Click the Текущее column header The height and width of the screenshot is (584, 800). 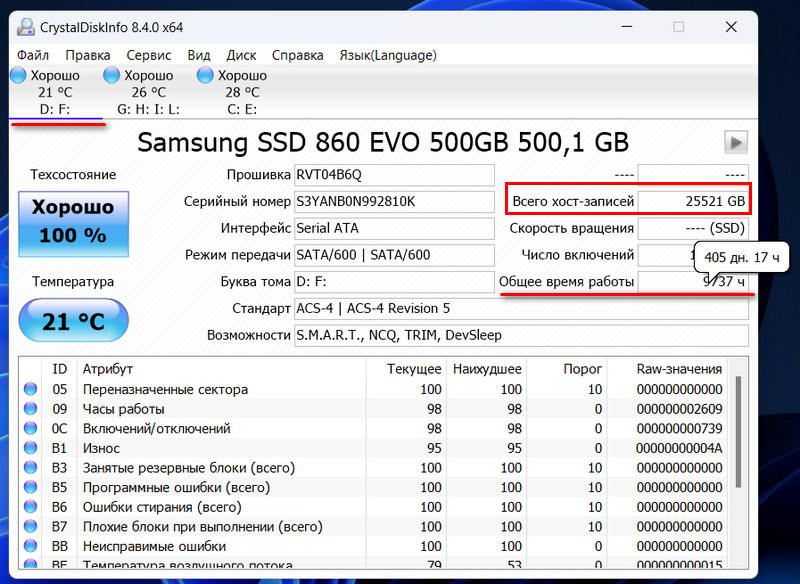(406, 369)
